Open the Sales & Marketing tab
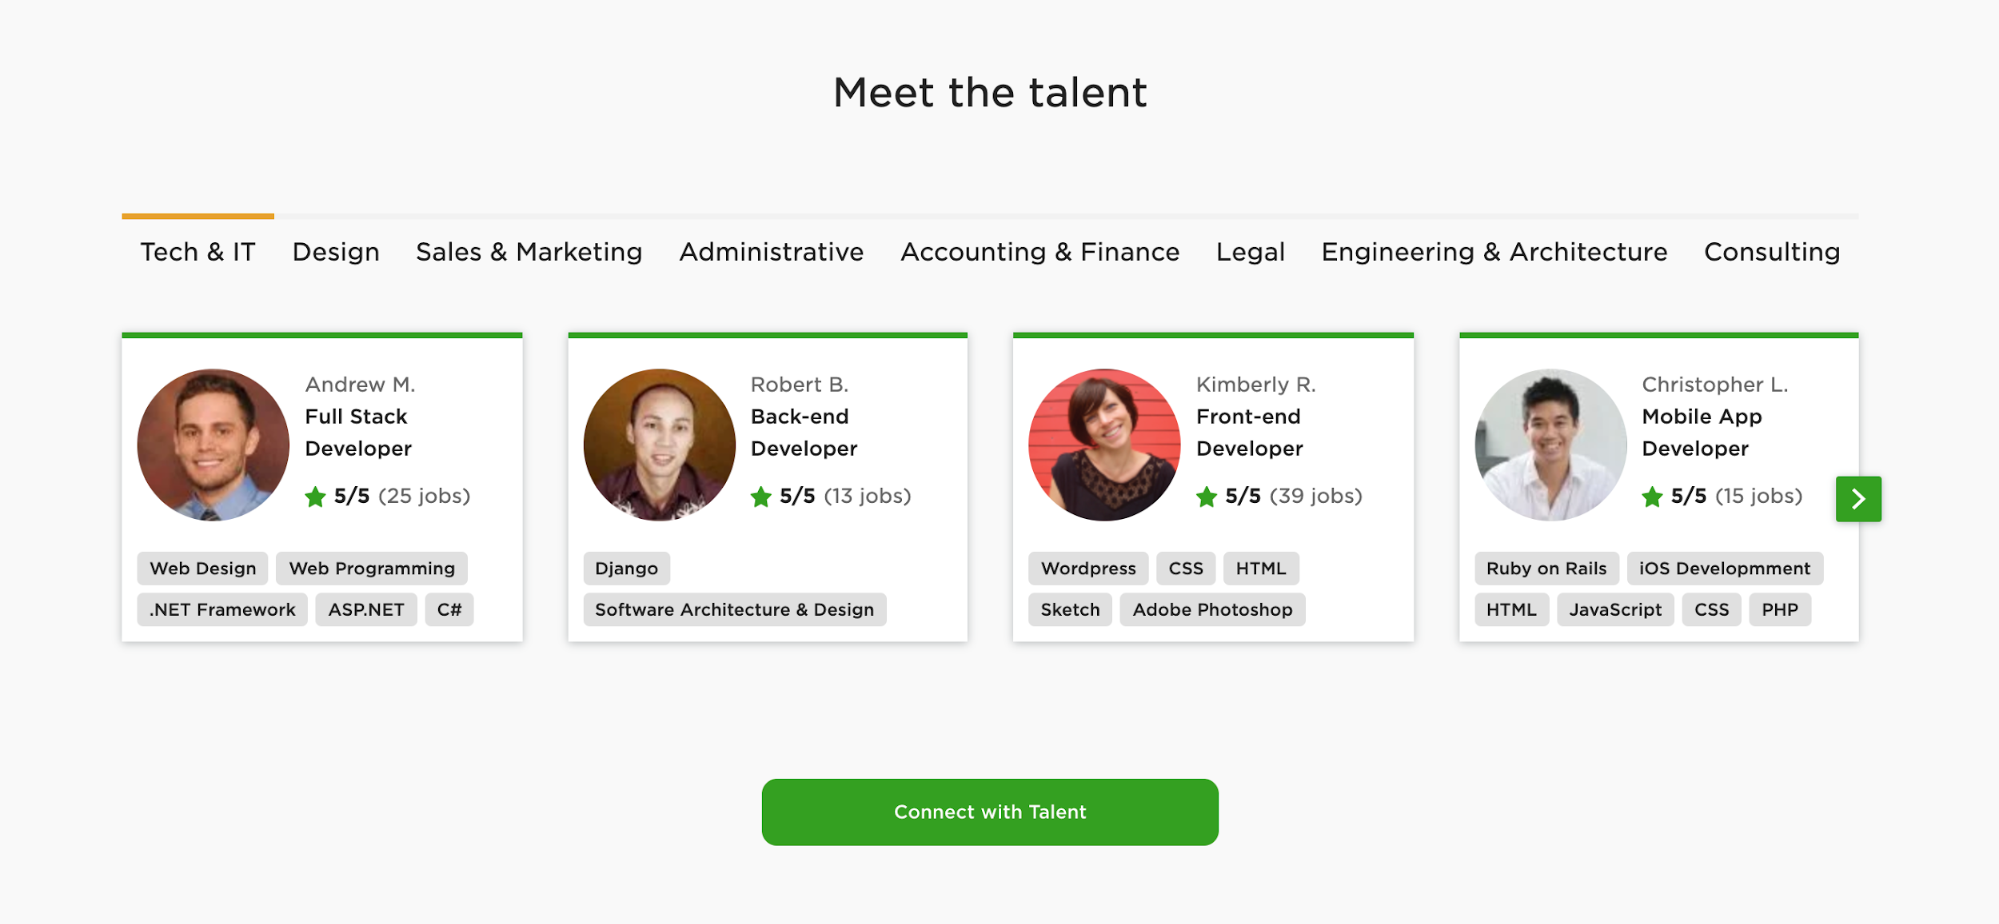The image size is (1999, 924). [529, 252]
